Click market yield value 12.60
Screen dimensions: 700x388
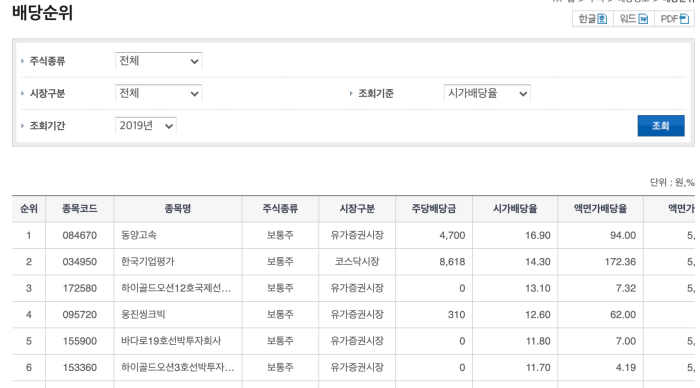point(538,315)
